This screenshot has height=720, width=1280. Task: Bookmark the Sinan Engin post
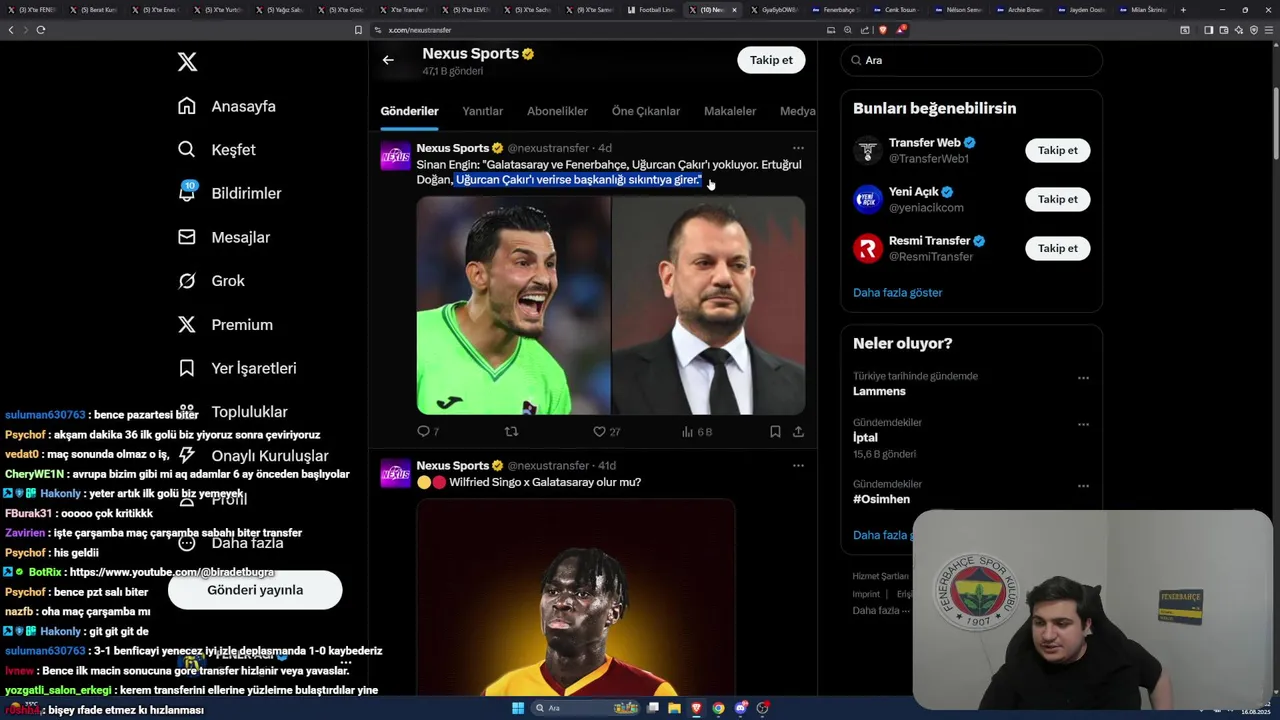click(x=775, y=431)
